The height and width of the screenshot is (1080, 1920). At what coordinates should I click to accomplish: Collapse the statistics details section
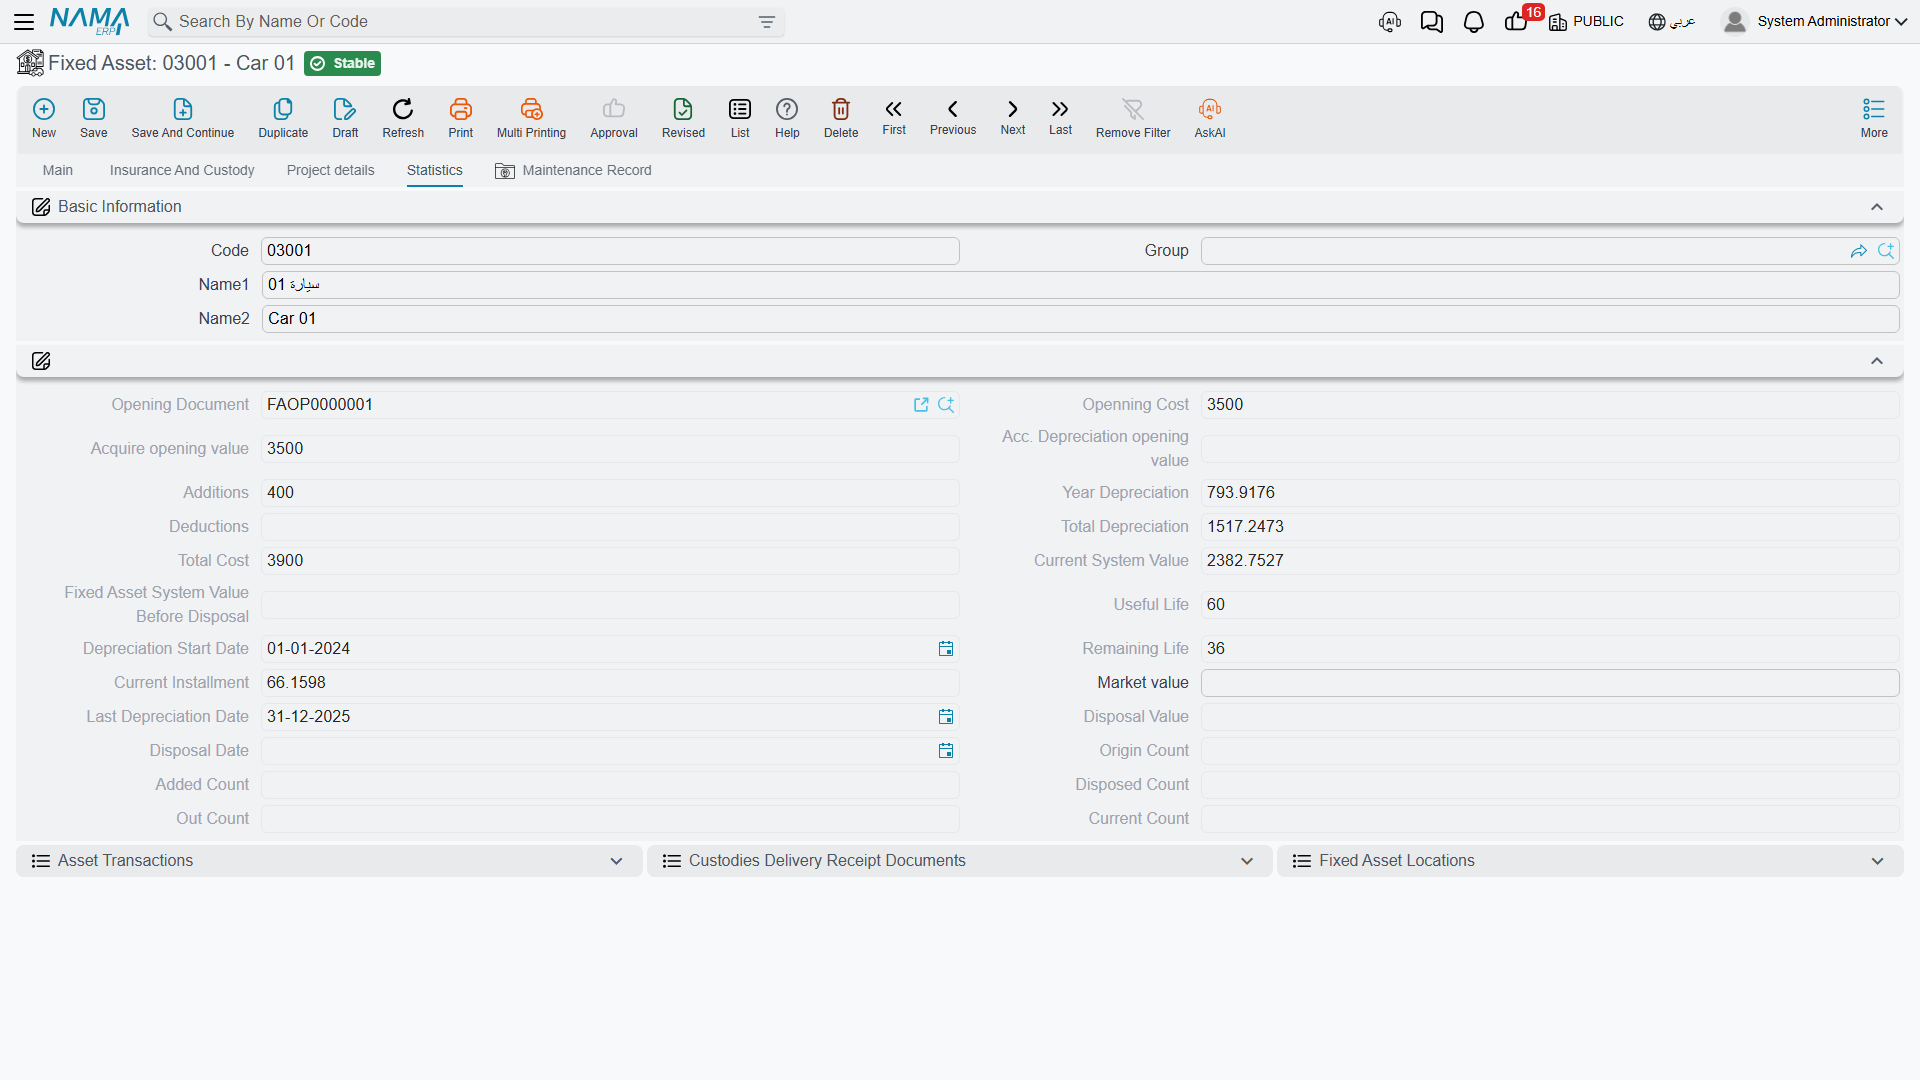pos(1877,361)
